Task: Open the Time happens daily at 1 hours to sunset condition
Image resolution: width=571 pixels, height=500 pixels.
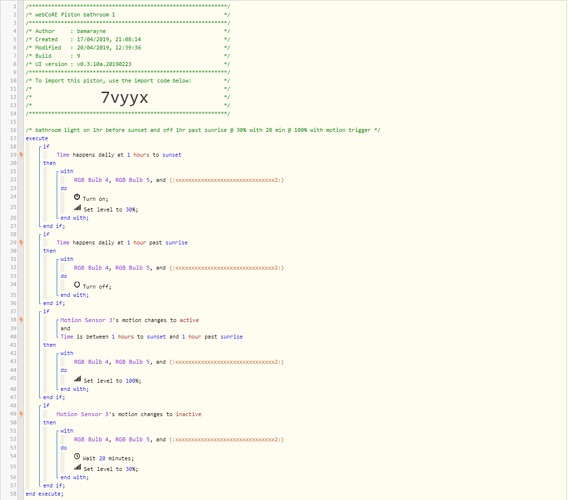Action: [119, 155]
